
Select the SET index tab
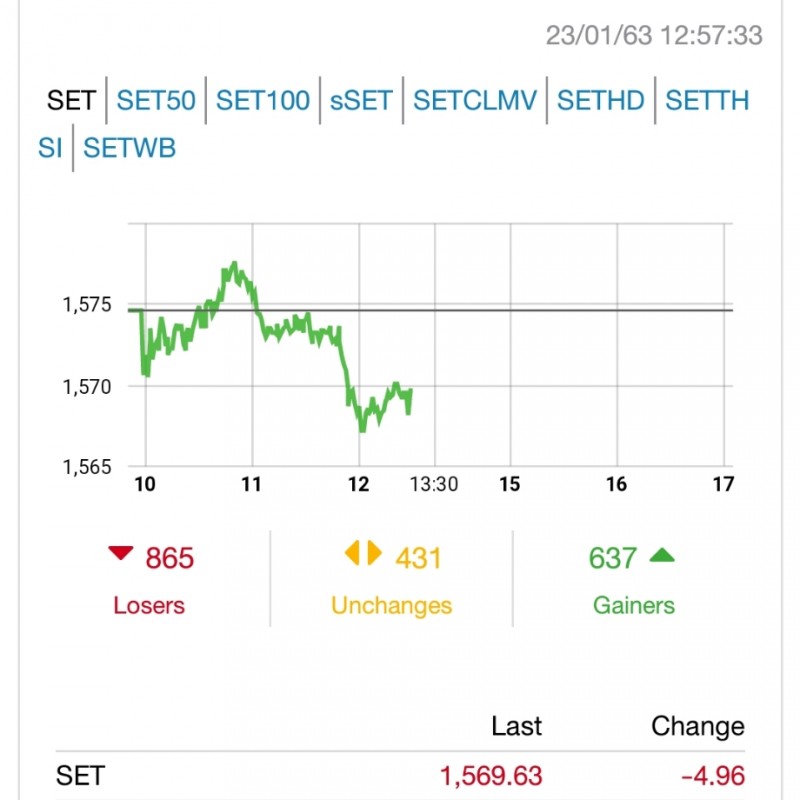[x=71, y=101]
